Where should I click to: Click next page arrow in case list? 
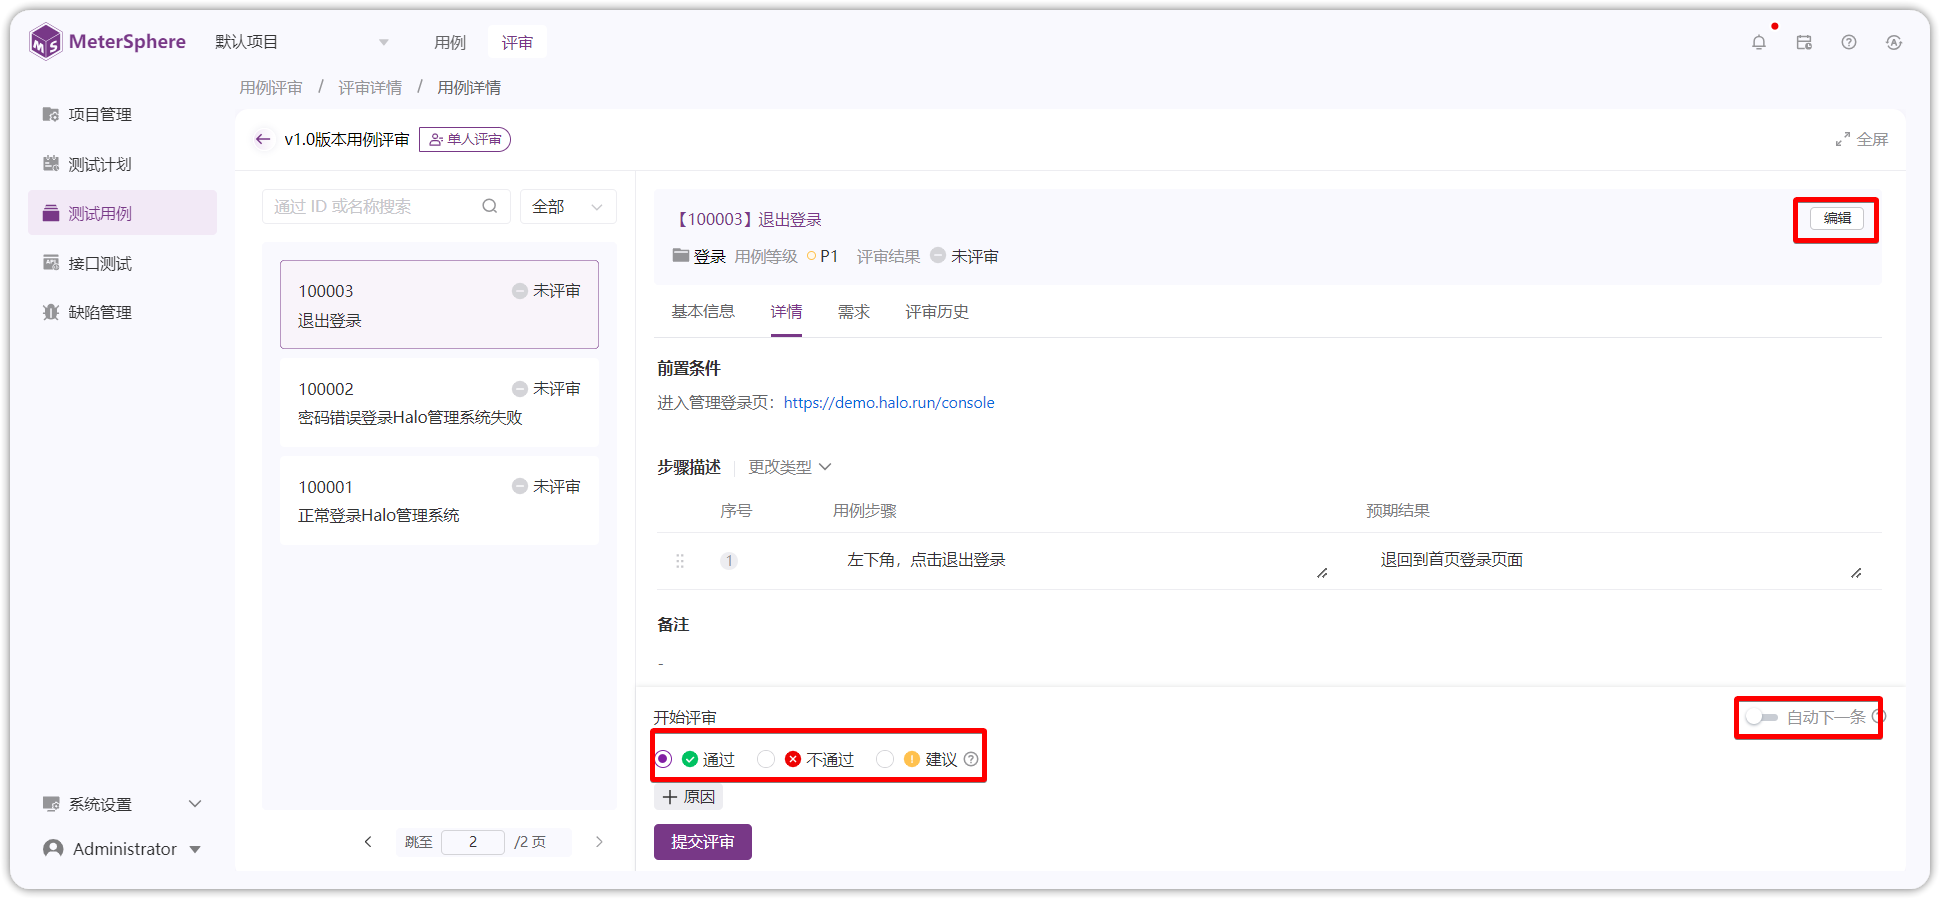click(599, 842)
